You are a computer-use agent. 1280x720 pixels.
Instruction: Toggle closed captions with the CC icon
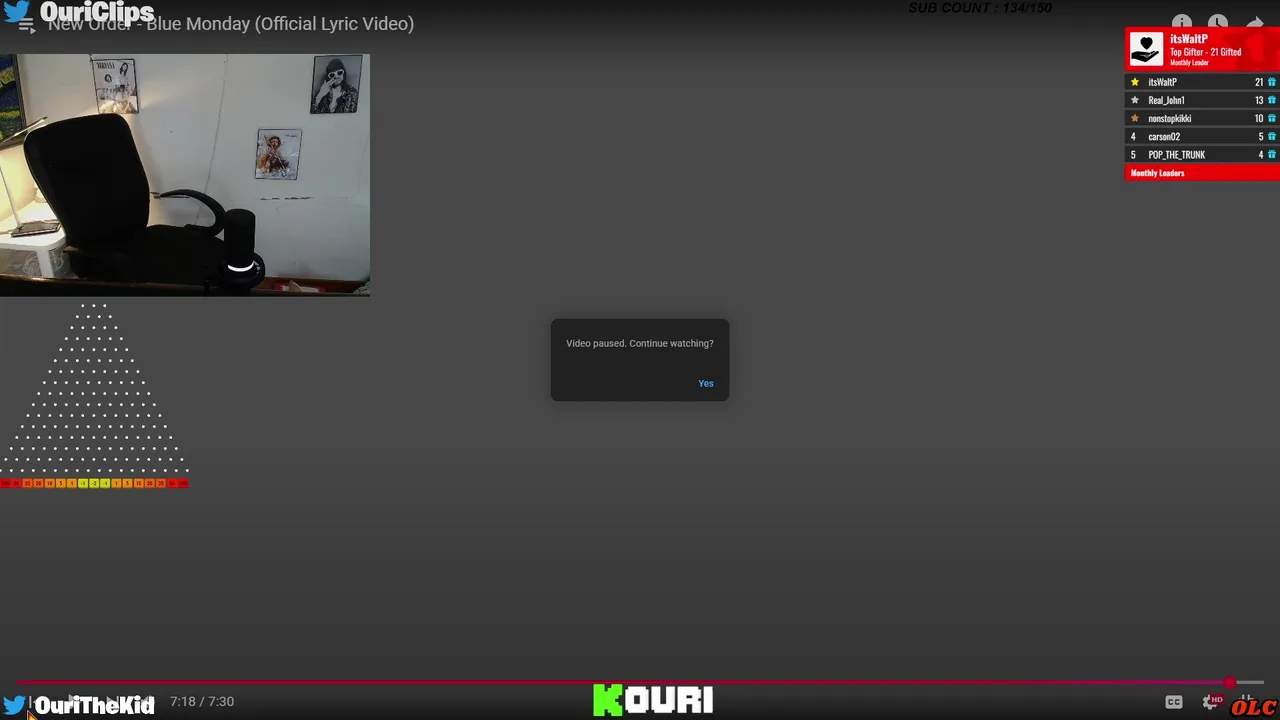click(x=1174, y=702)
